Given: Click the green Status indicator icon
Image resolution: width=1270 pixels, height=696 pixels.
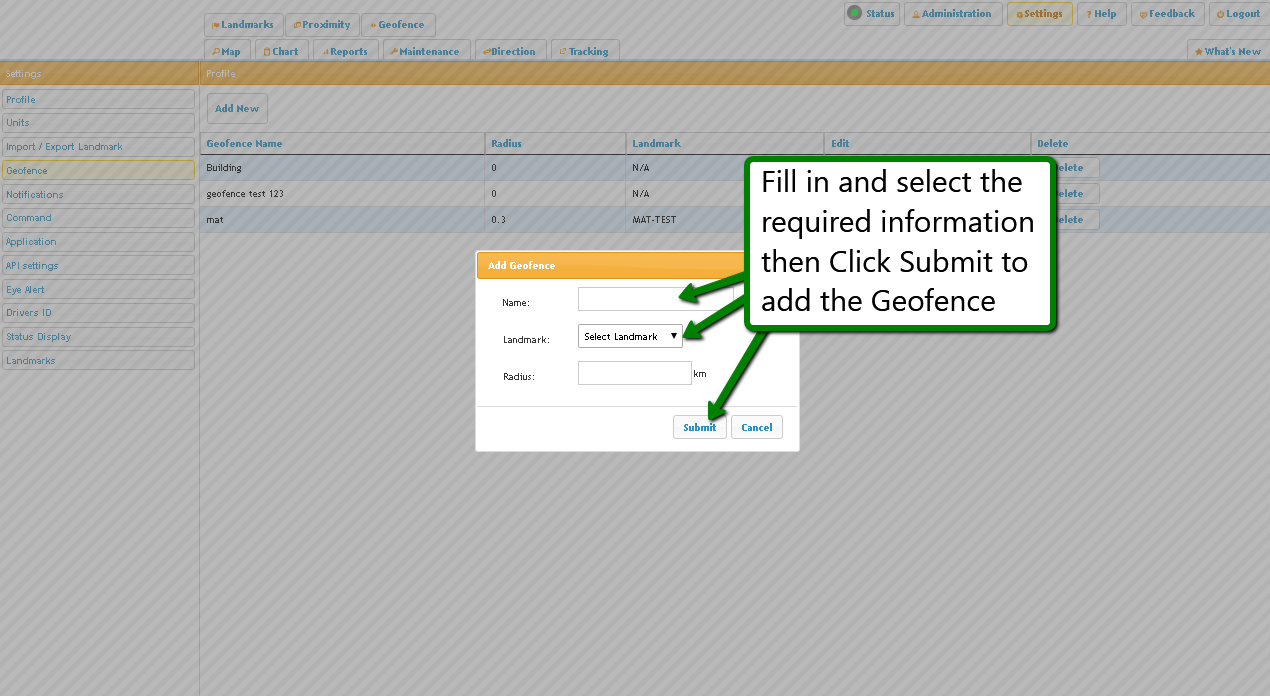Looking at the screenshot, I should pyautogui.click(x=854, y=13).
